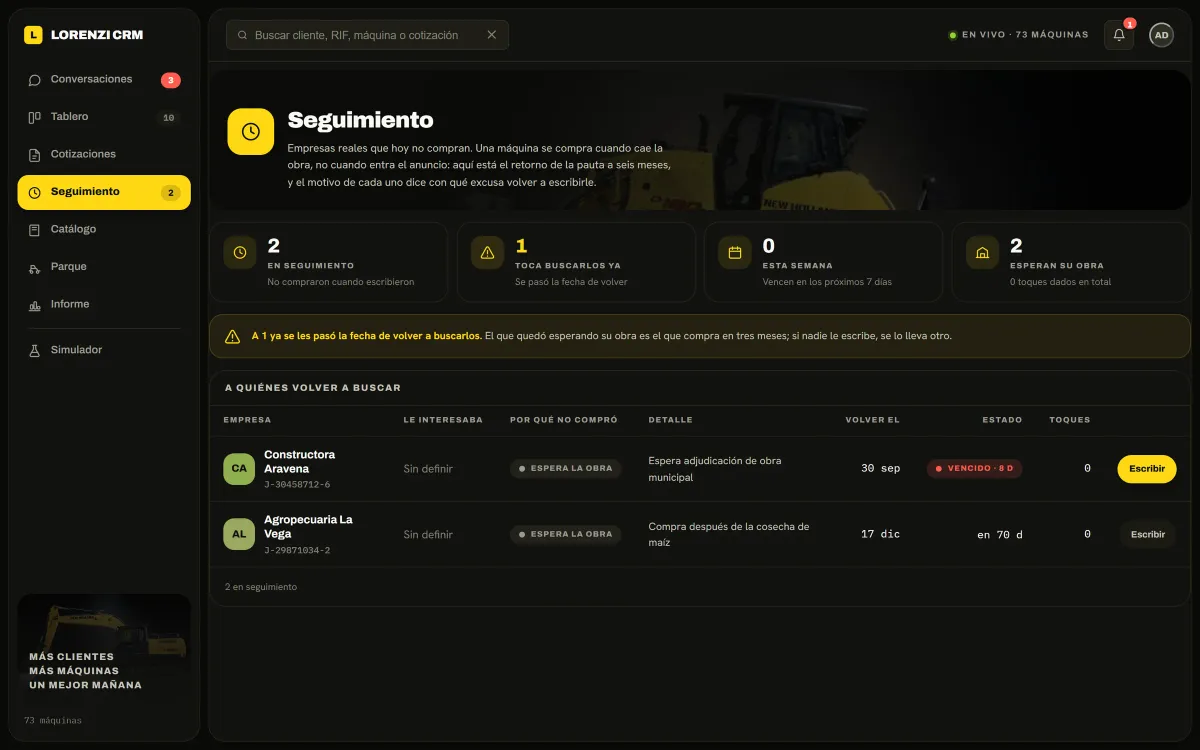The image size is (1200, 750).
Task: Click RIF J-30458712-6
Action: [297, 485]
